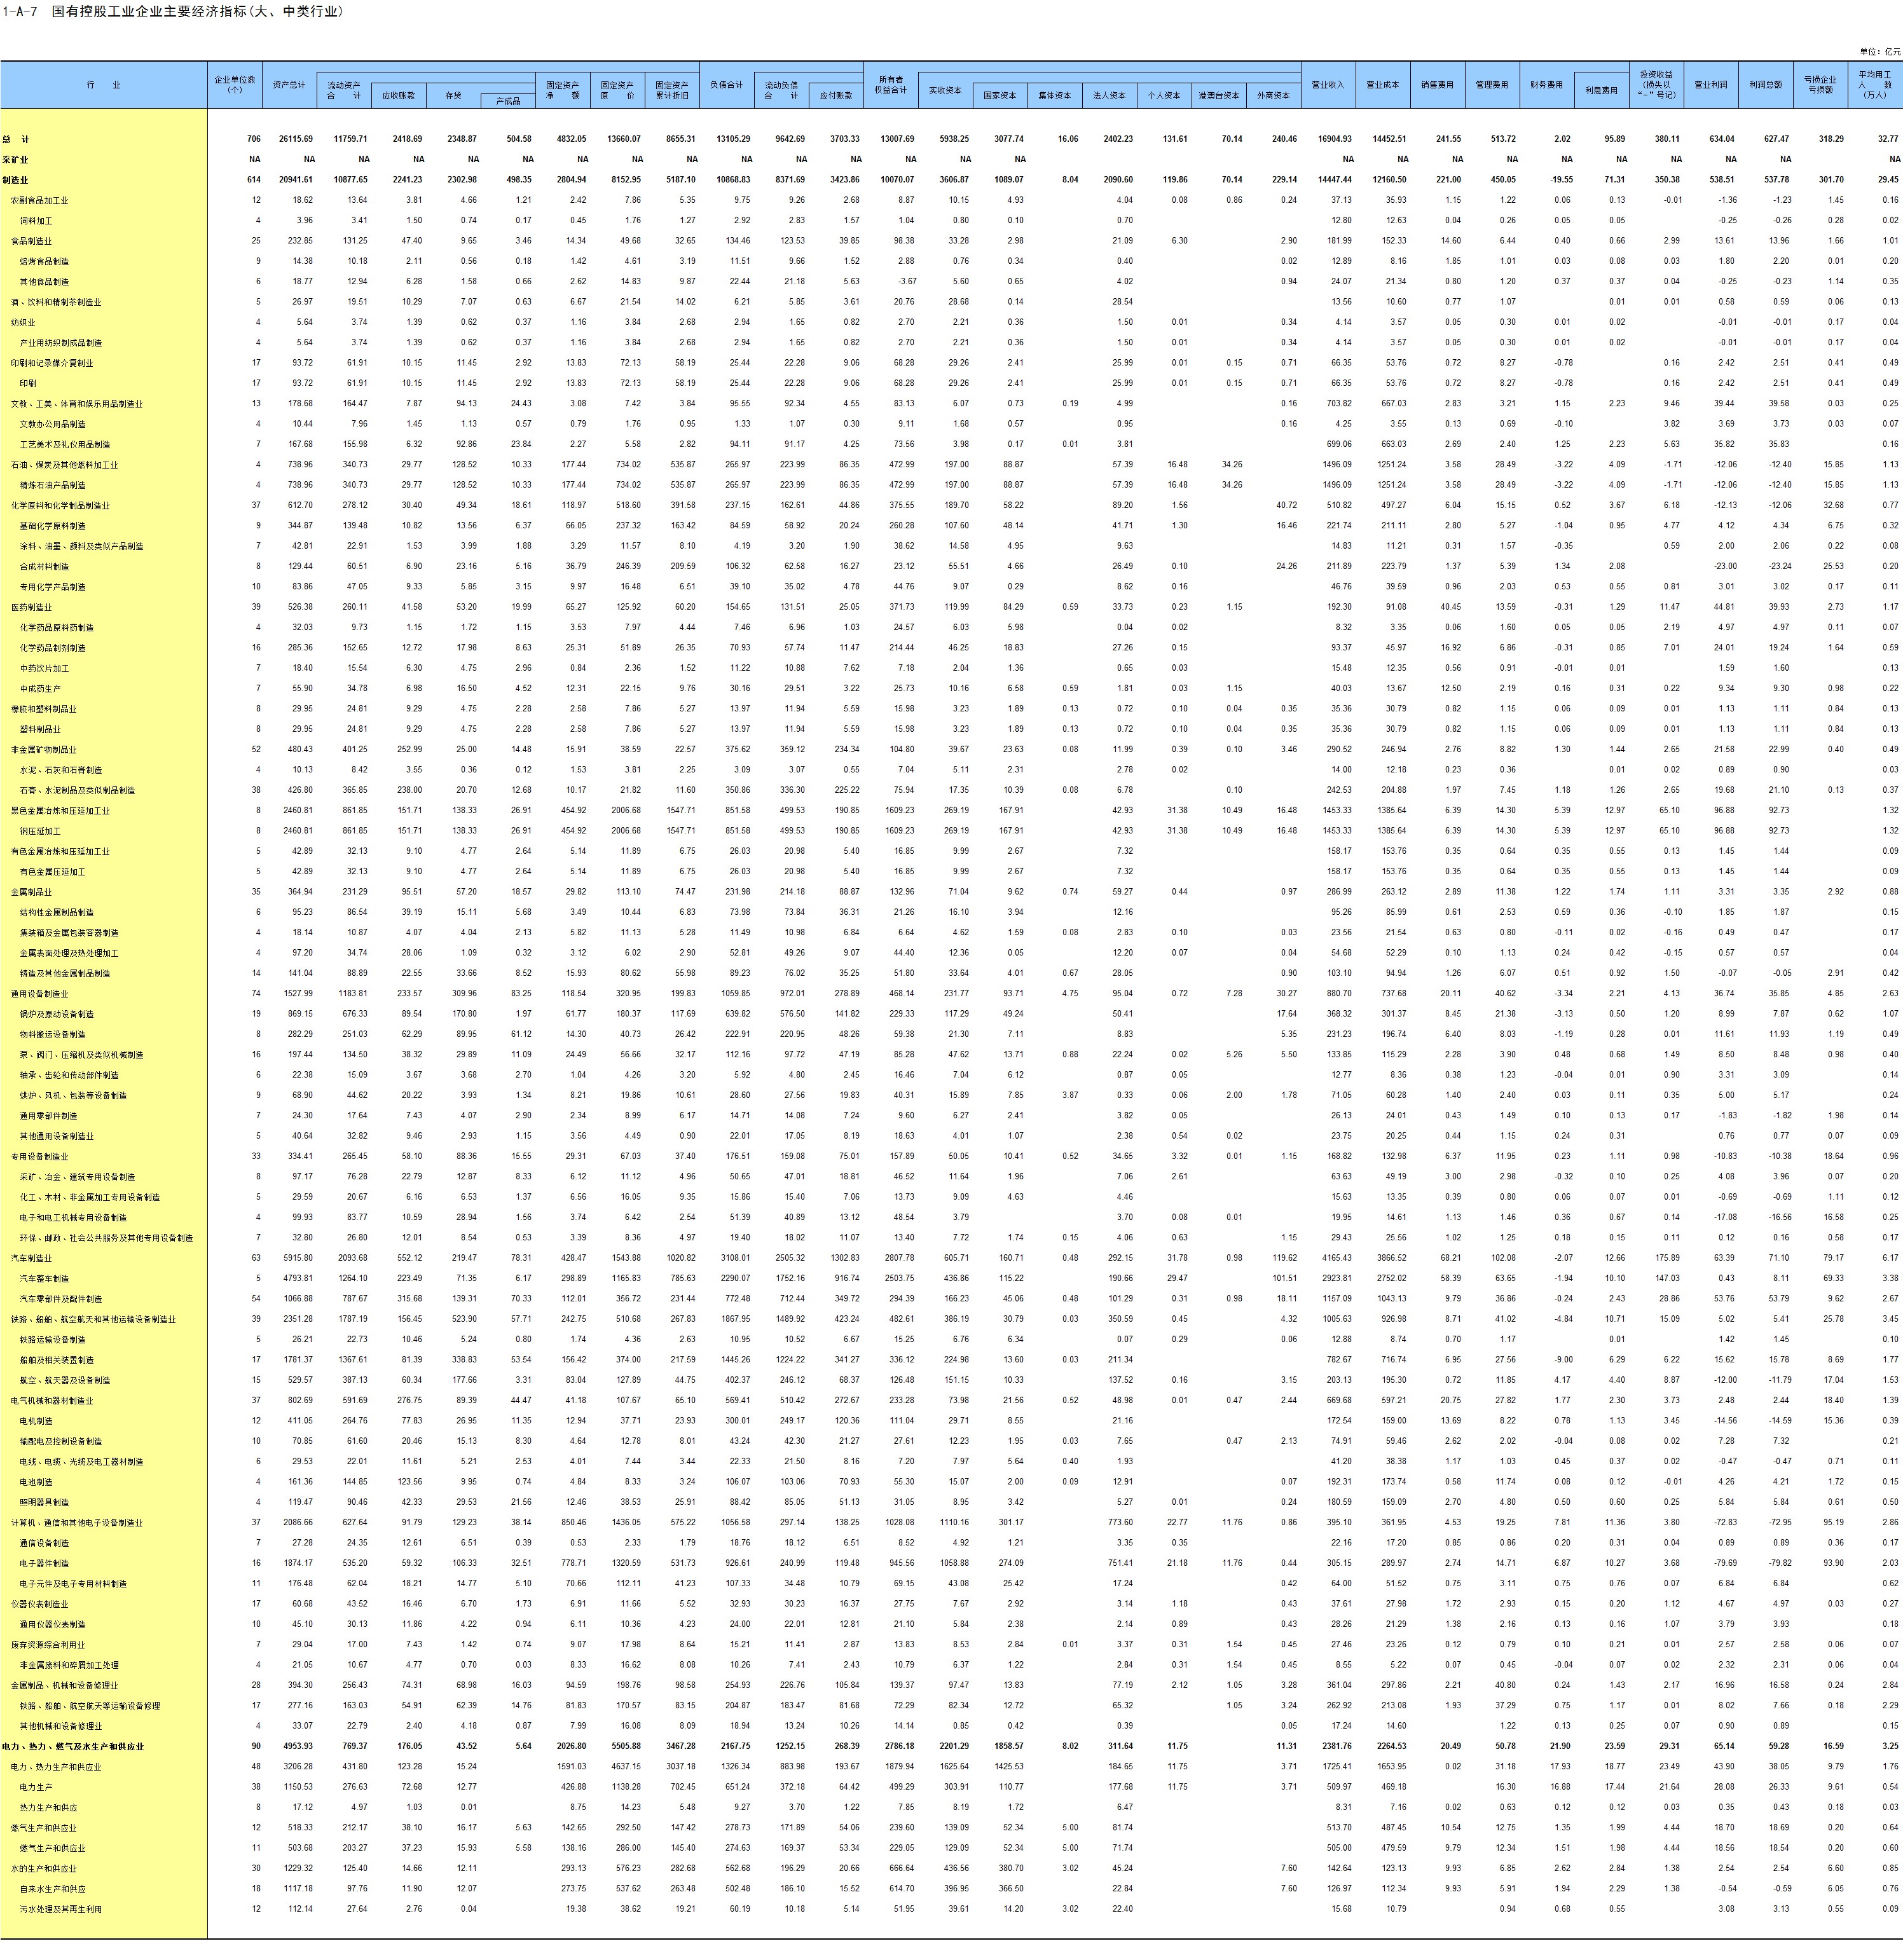Select the 汽车制造业 row label

32,1258
